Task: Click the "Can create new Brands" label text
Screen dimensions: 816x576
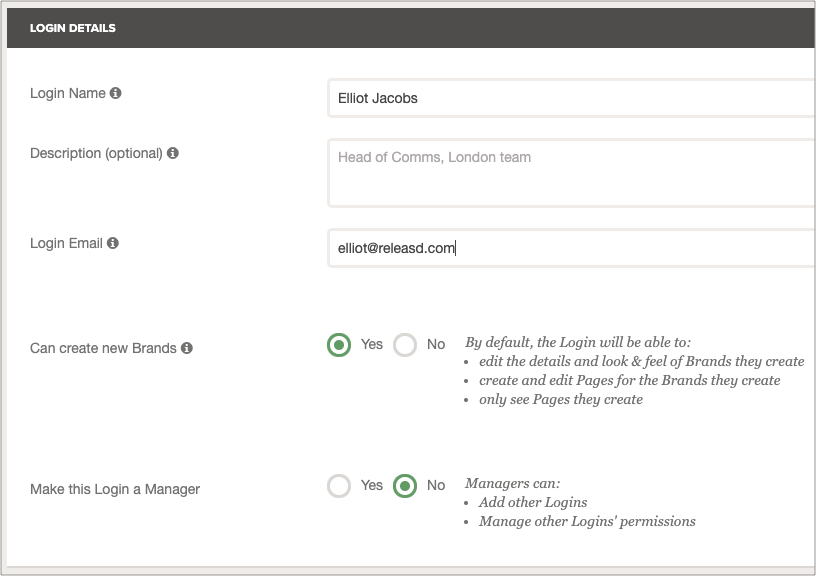Action: pyautogui.click(x=103, y=349)
